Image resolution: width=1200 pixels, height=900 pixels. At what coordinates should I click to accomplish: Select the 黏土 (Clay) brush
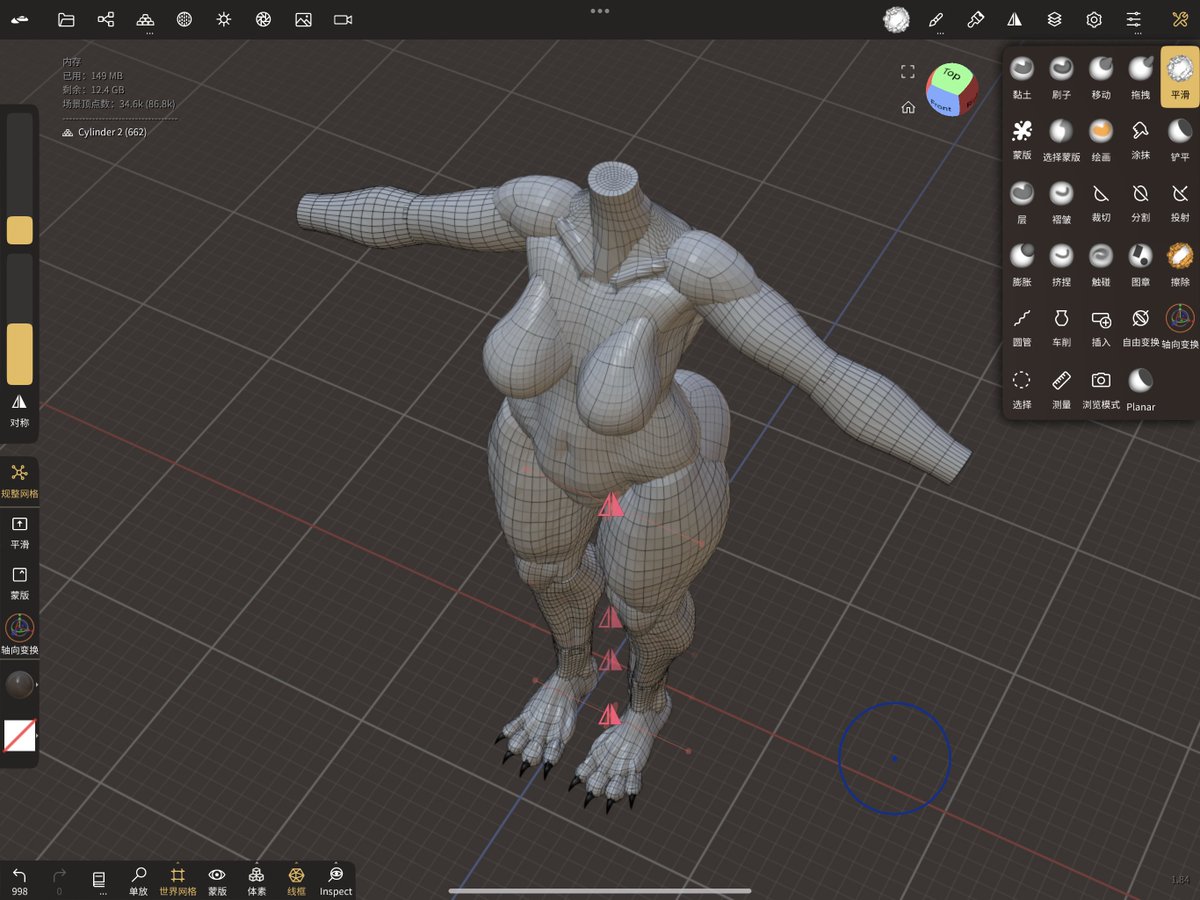(x=1021, y=77)
